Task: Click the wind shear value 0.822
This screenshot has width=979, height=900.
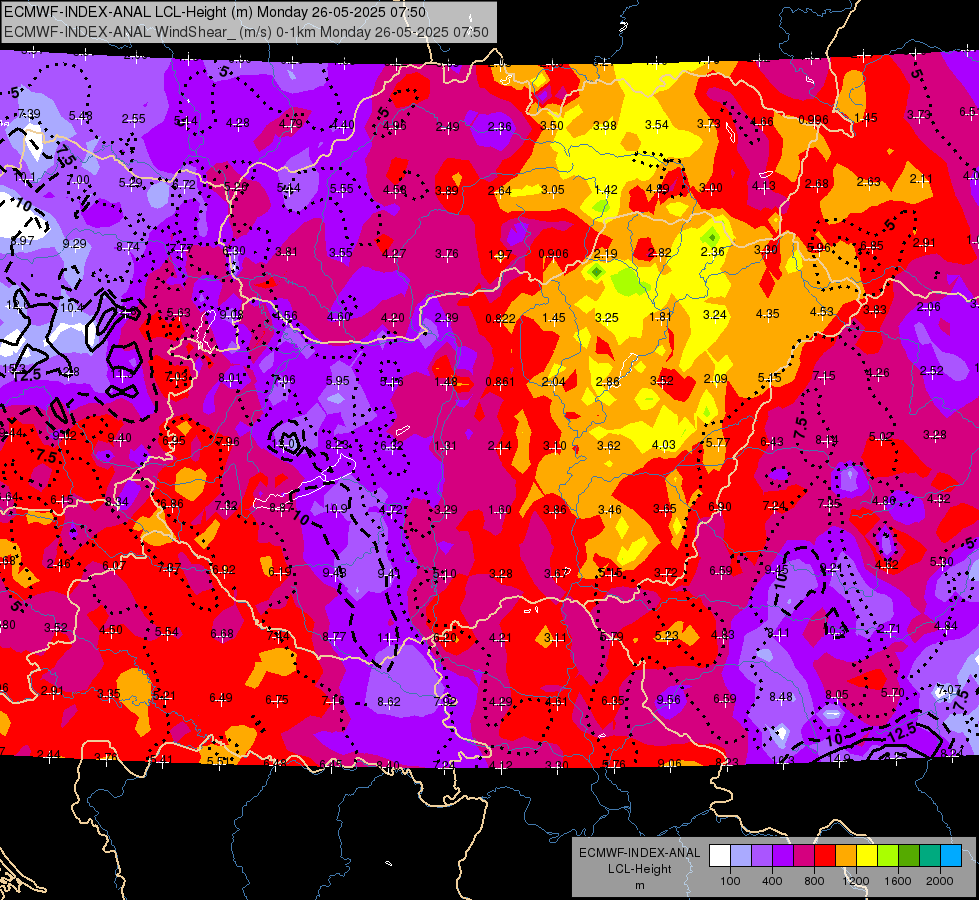Action: [x=501, y=319]
